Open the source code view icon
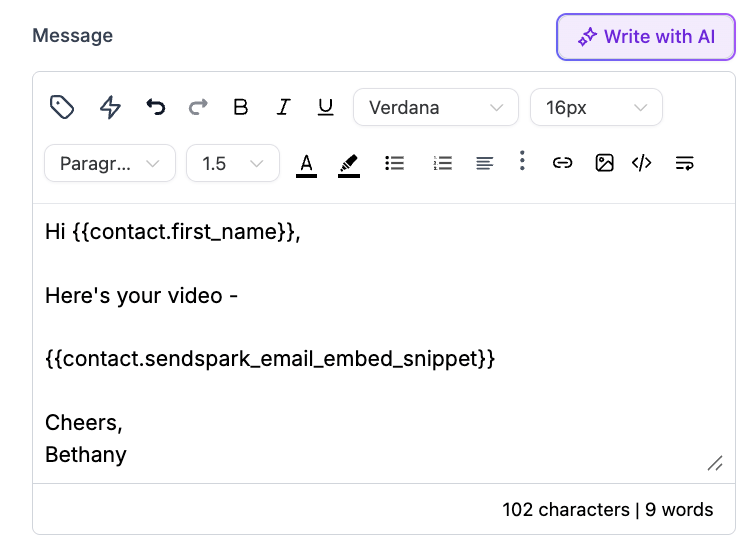Screen dimensions: 756x544 click(x=642, y=163)
